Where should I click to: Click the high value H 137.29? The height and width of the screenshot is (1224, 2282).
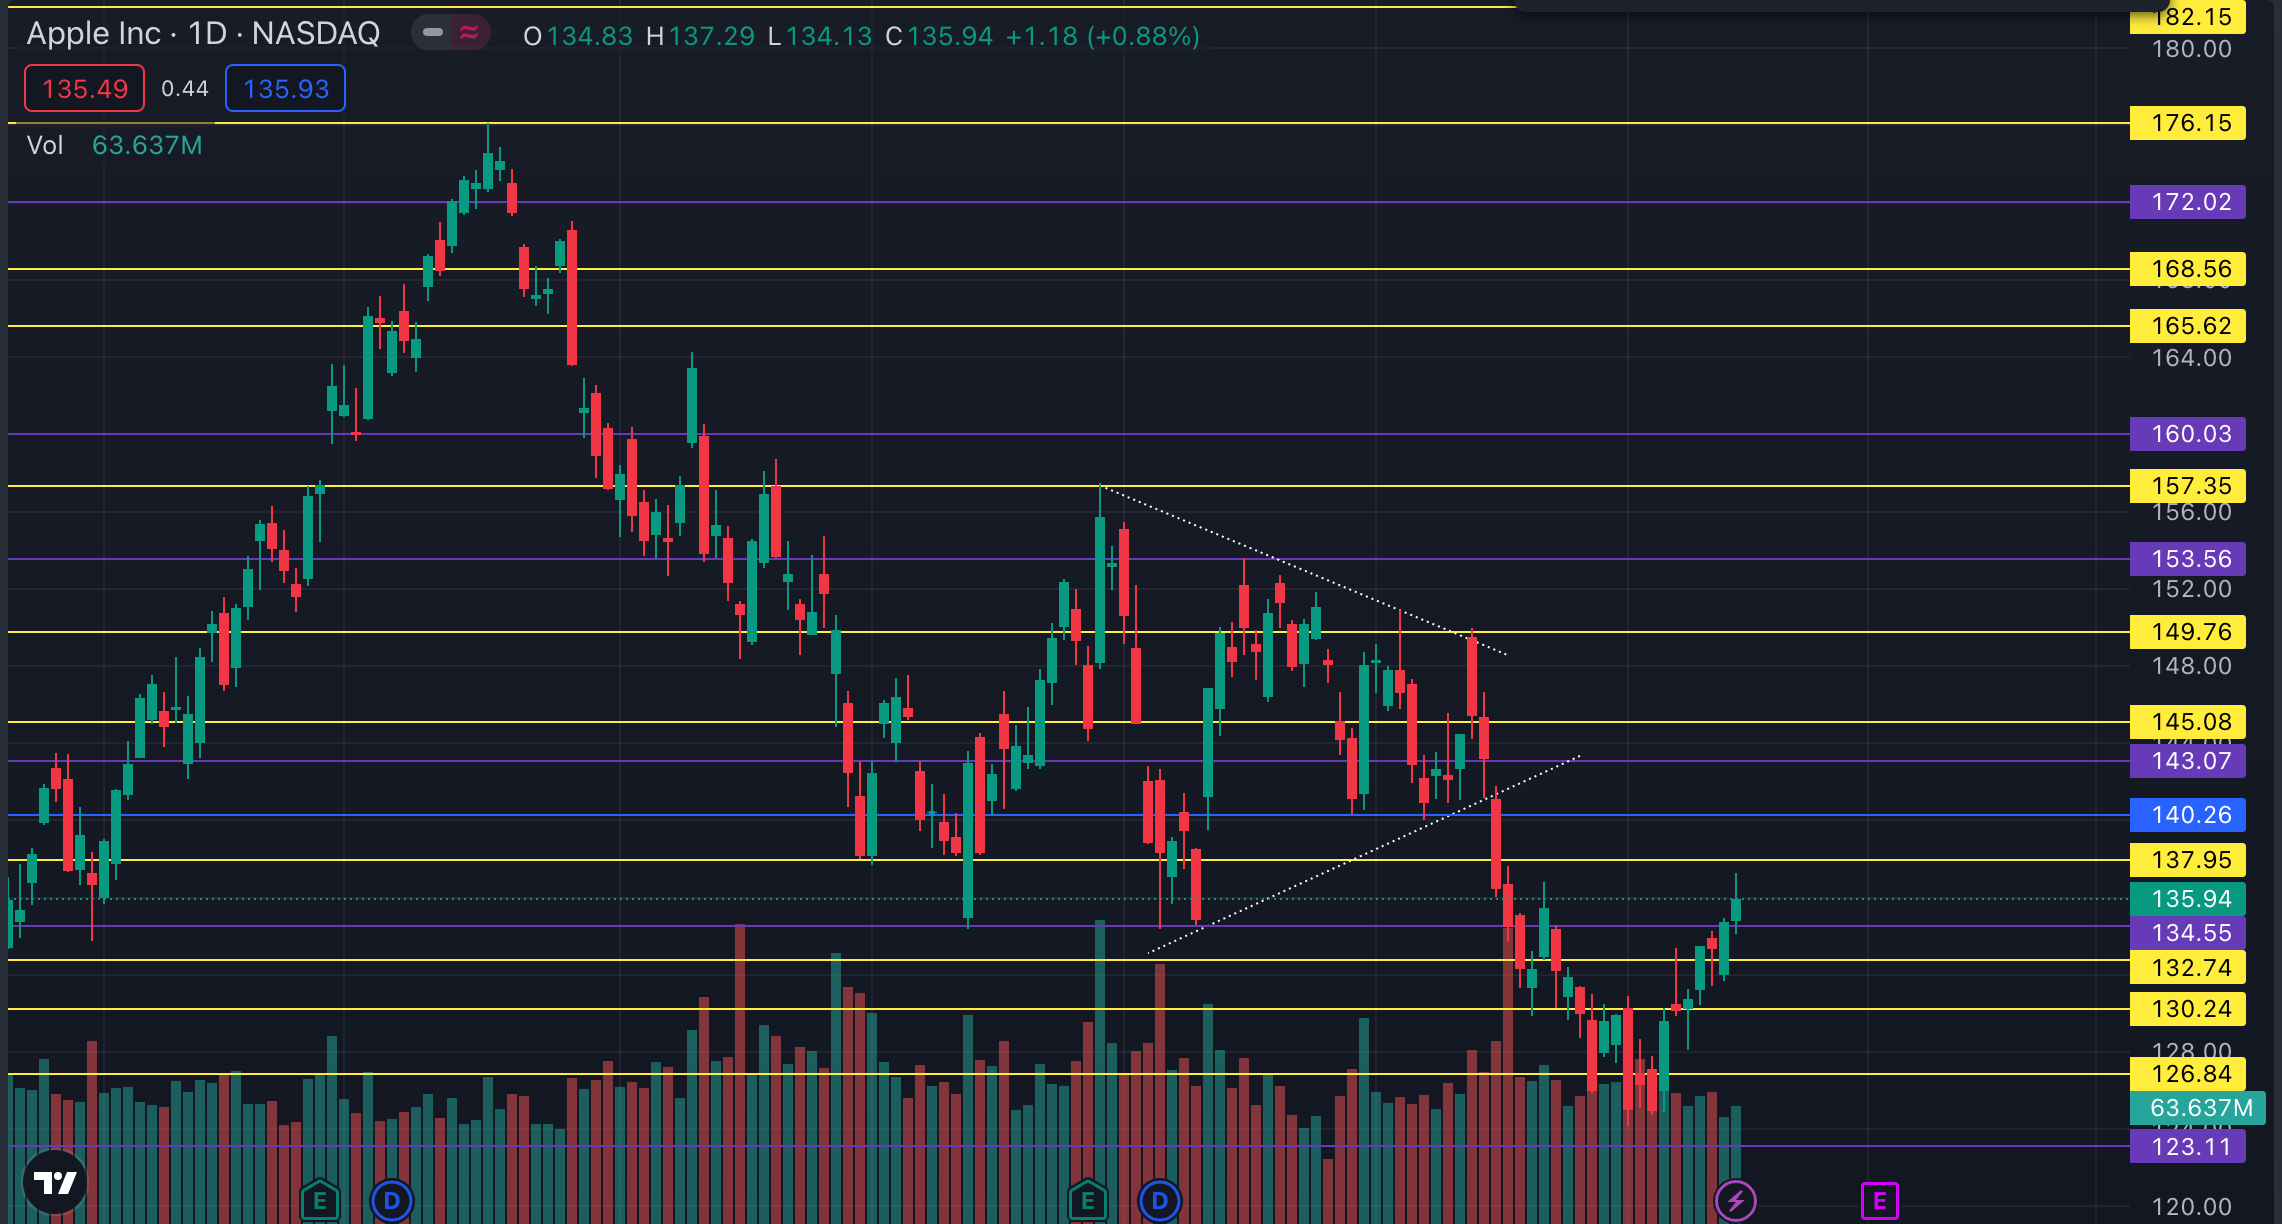pyautogui.click(x=700, y=37)
